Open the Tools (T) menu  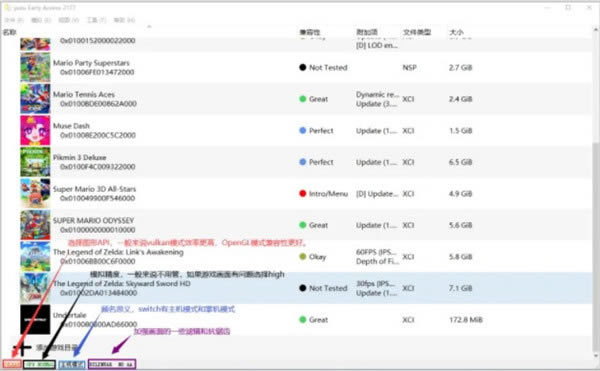pyautogui.click(x=96, y=20)
